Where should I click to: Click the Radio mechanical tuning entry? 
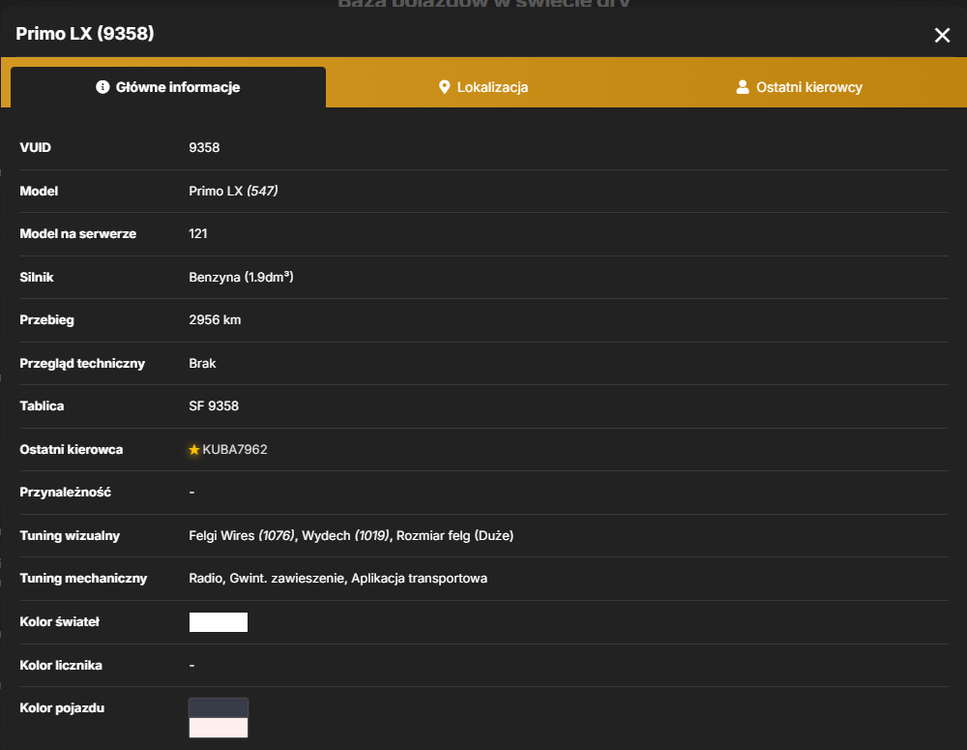(205, 579)
